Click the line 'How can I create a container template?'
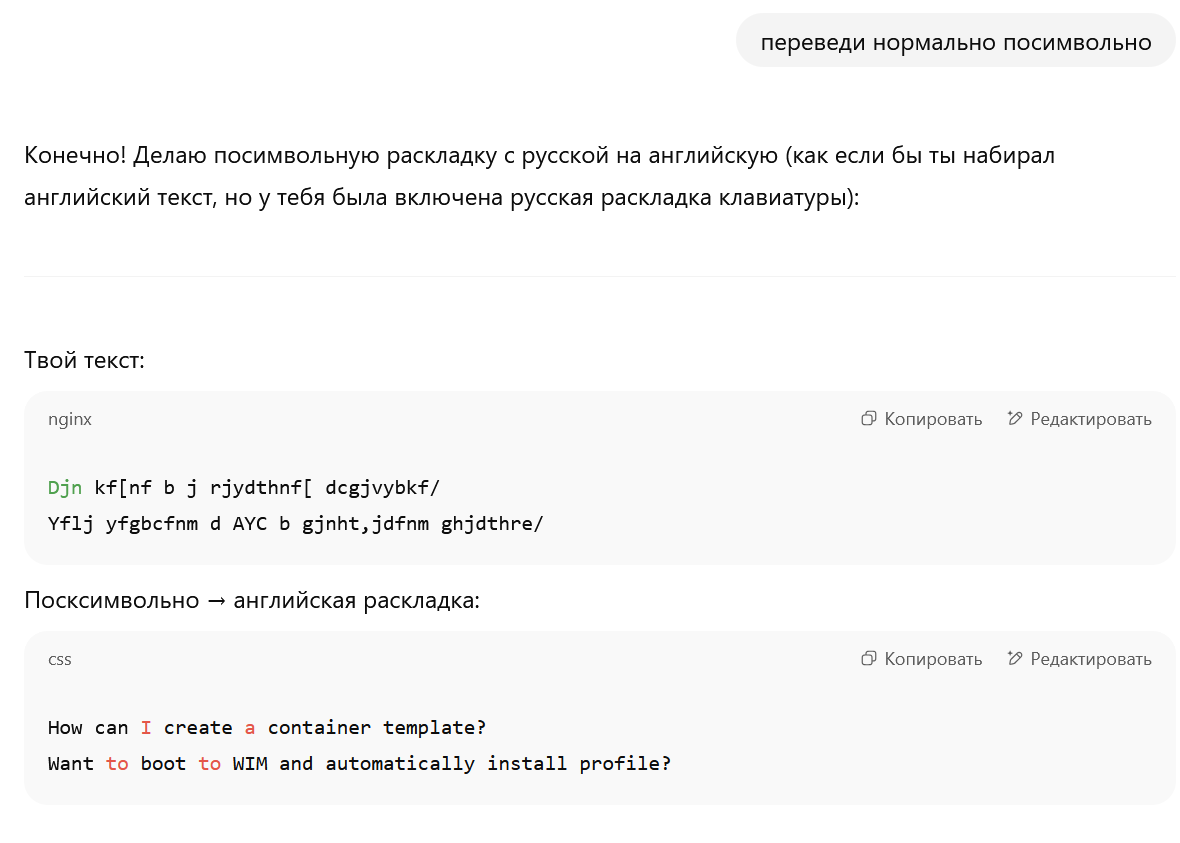This screenshot has height=843, width=1180. [x=266, y=728]
